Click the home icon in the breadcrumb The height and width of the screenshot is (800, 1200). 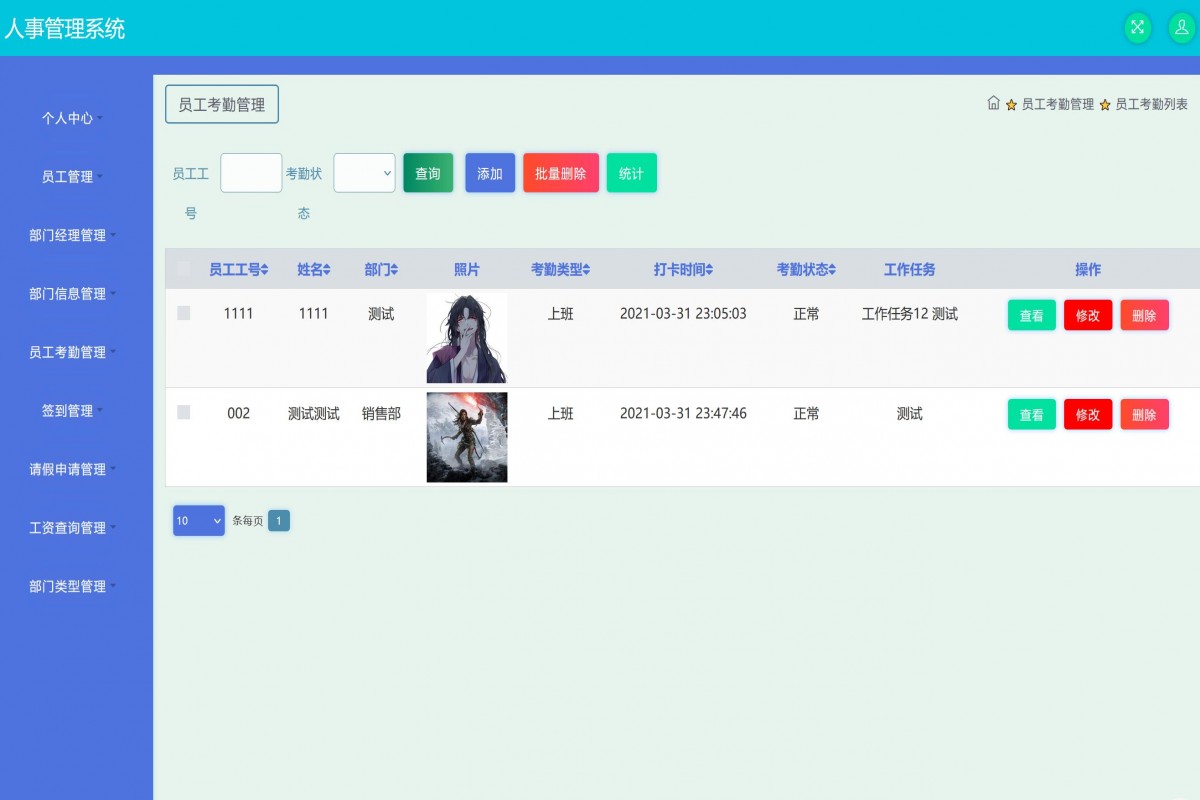(995, 103)
